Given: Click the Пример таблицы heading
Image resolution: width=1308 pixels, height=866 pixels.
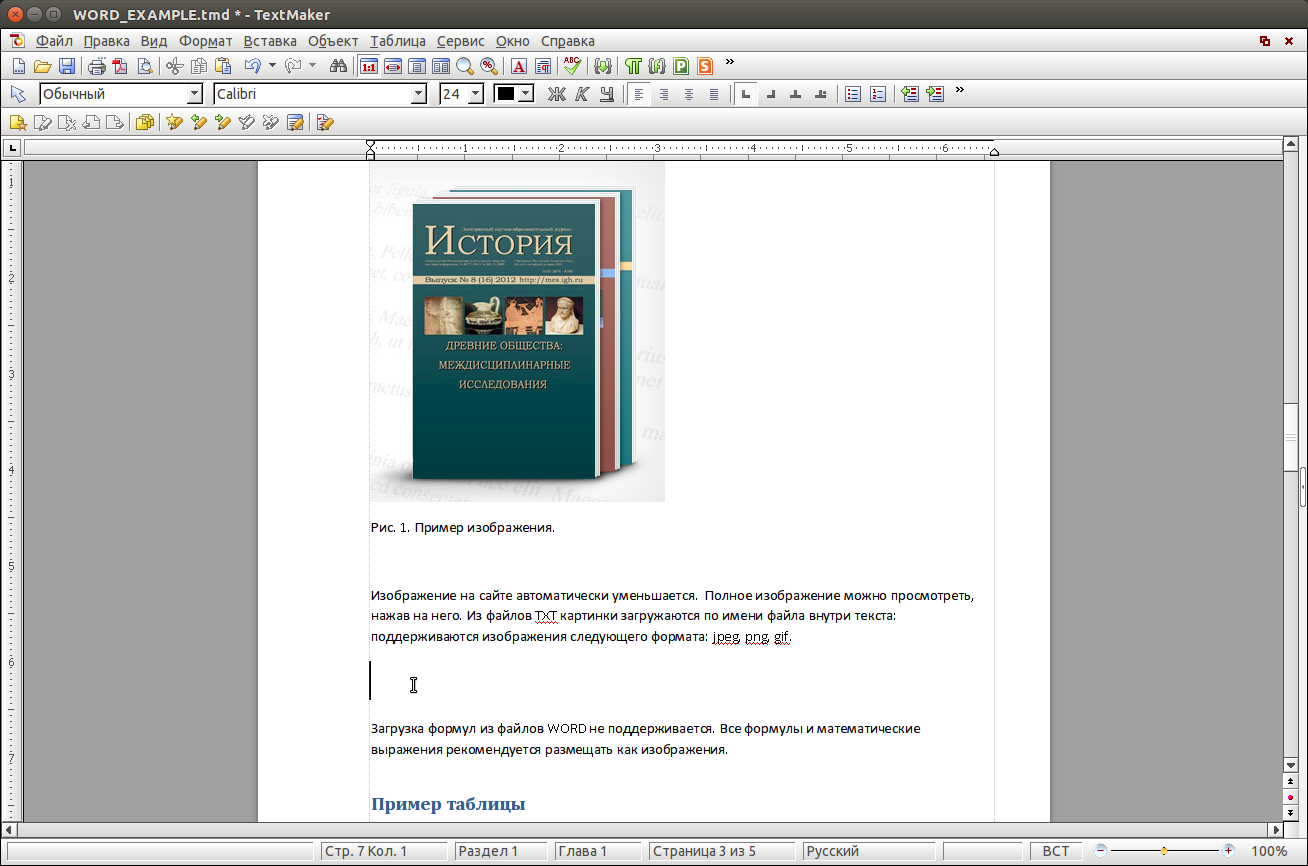Looking at the screenshot, I should [x=448, y=804].
